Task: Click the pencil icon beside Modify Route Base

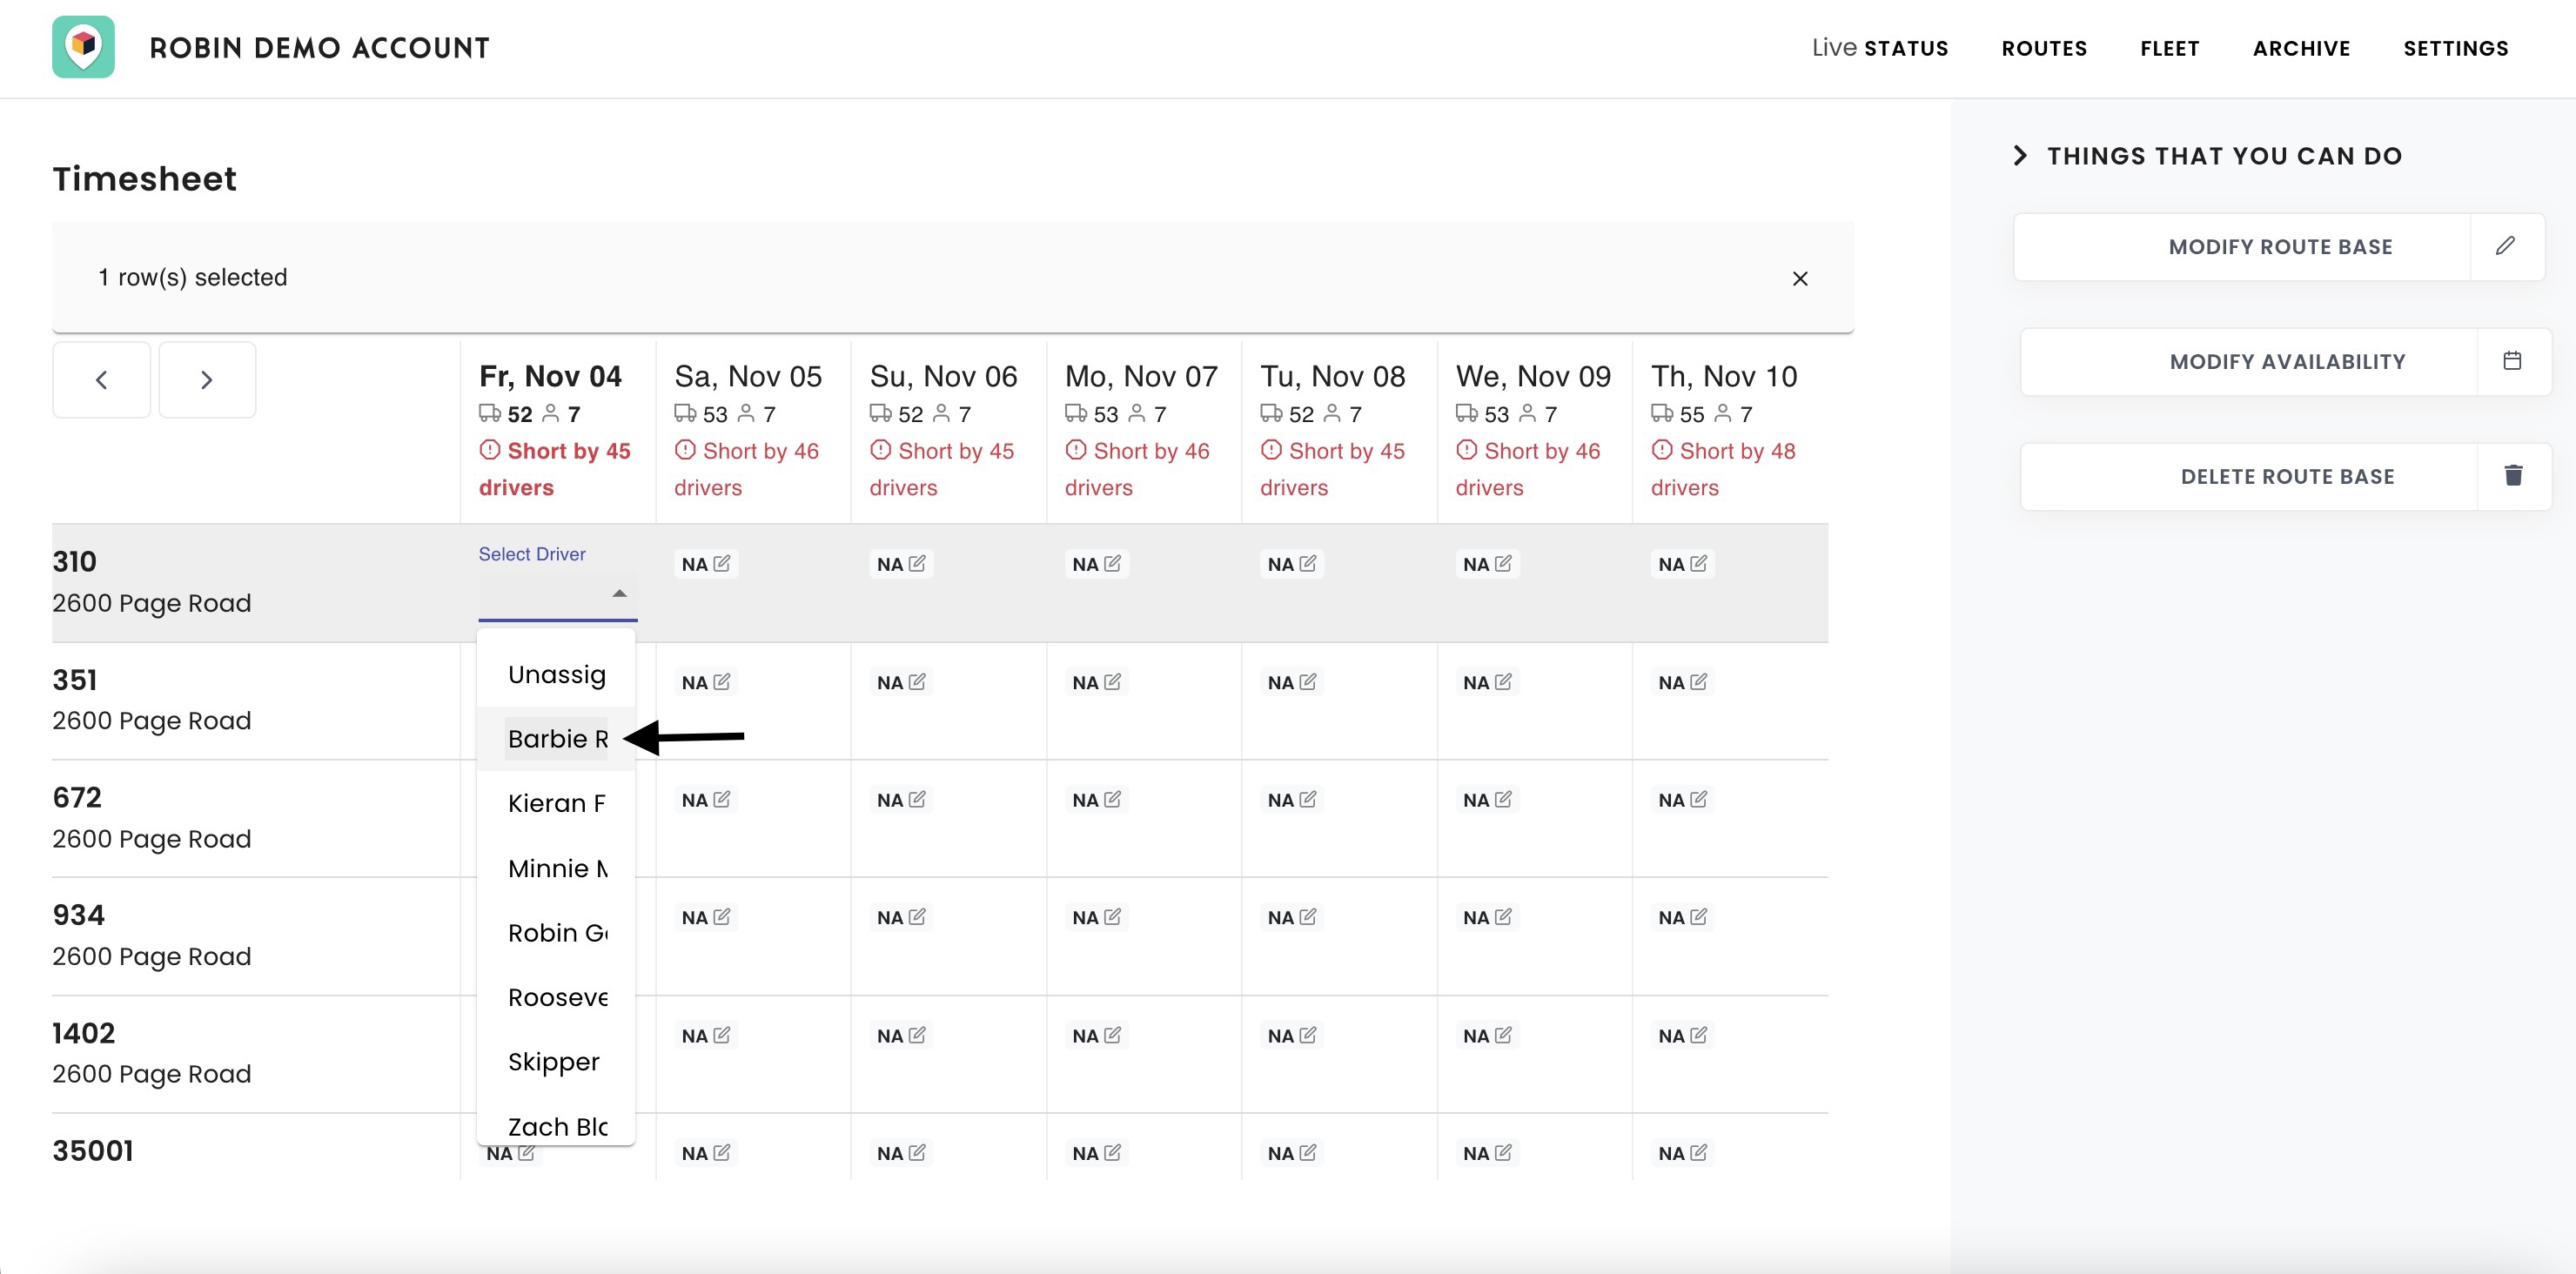Action: pyautogui.click(x=2505, y=246)
